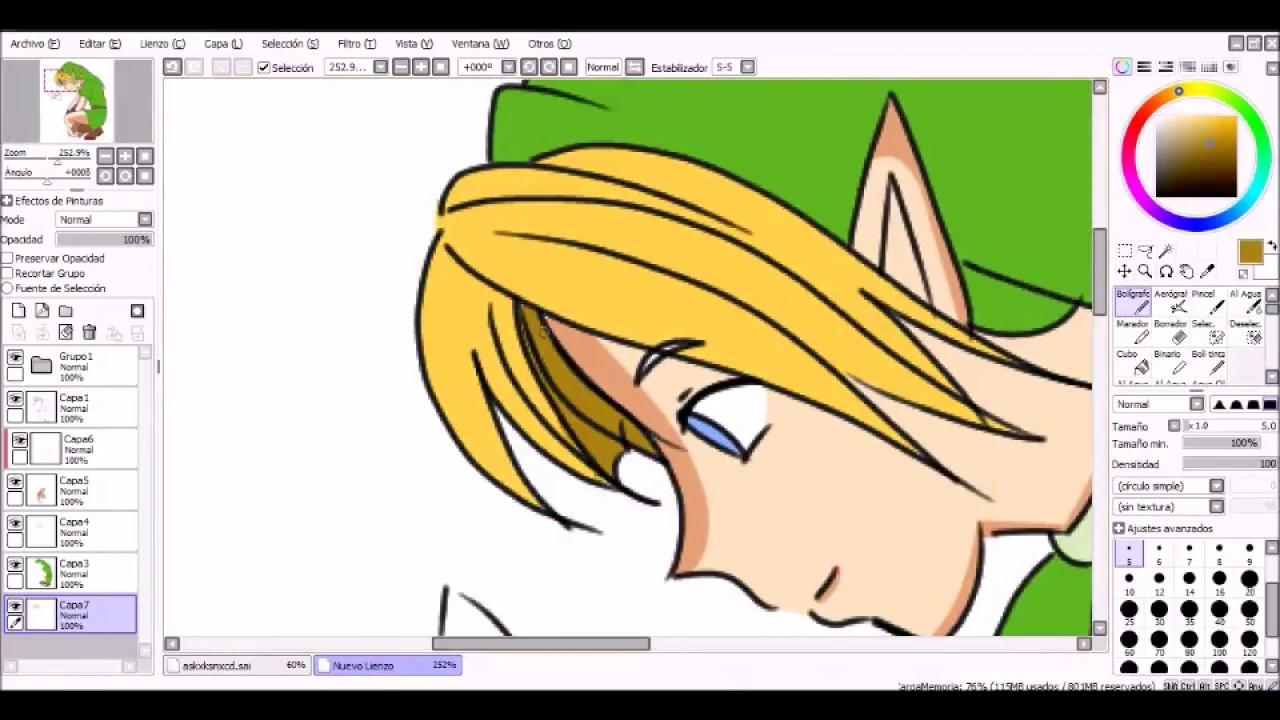
Task: Select Fuente de Selección radio option
Action: 8,288
